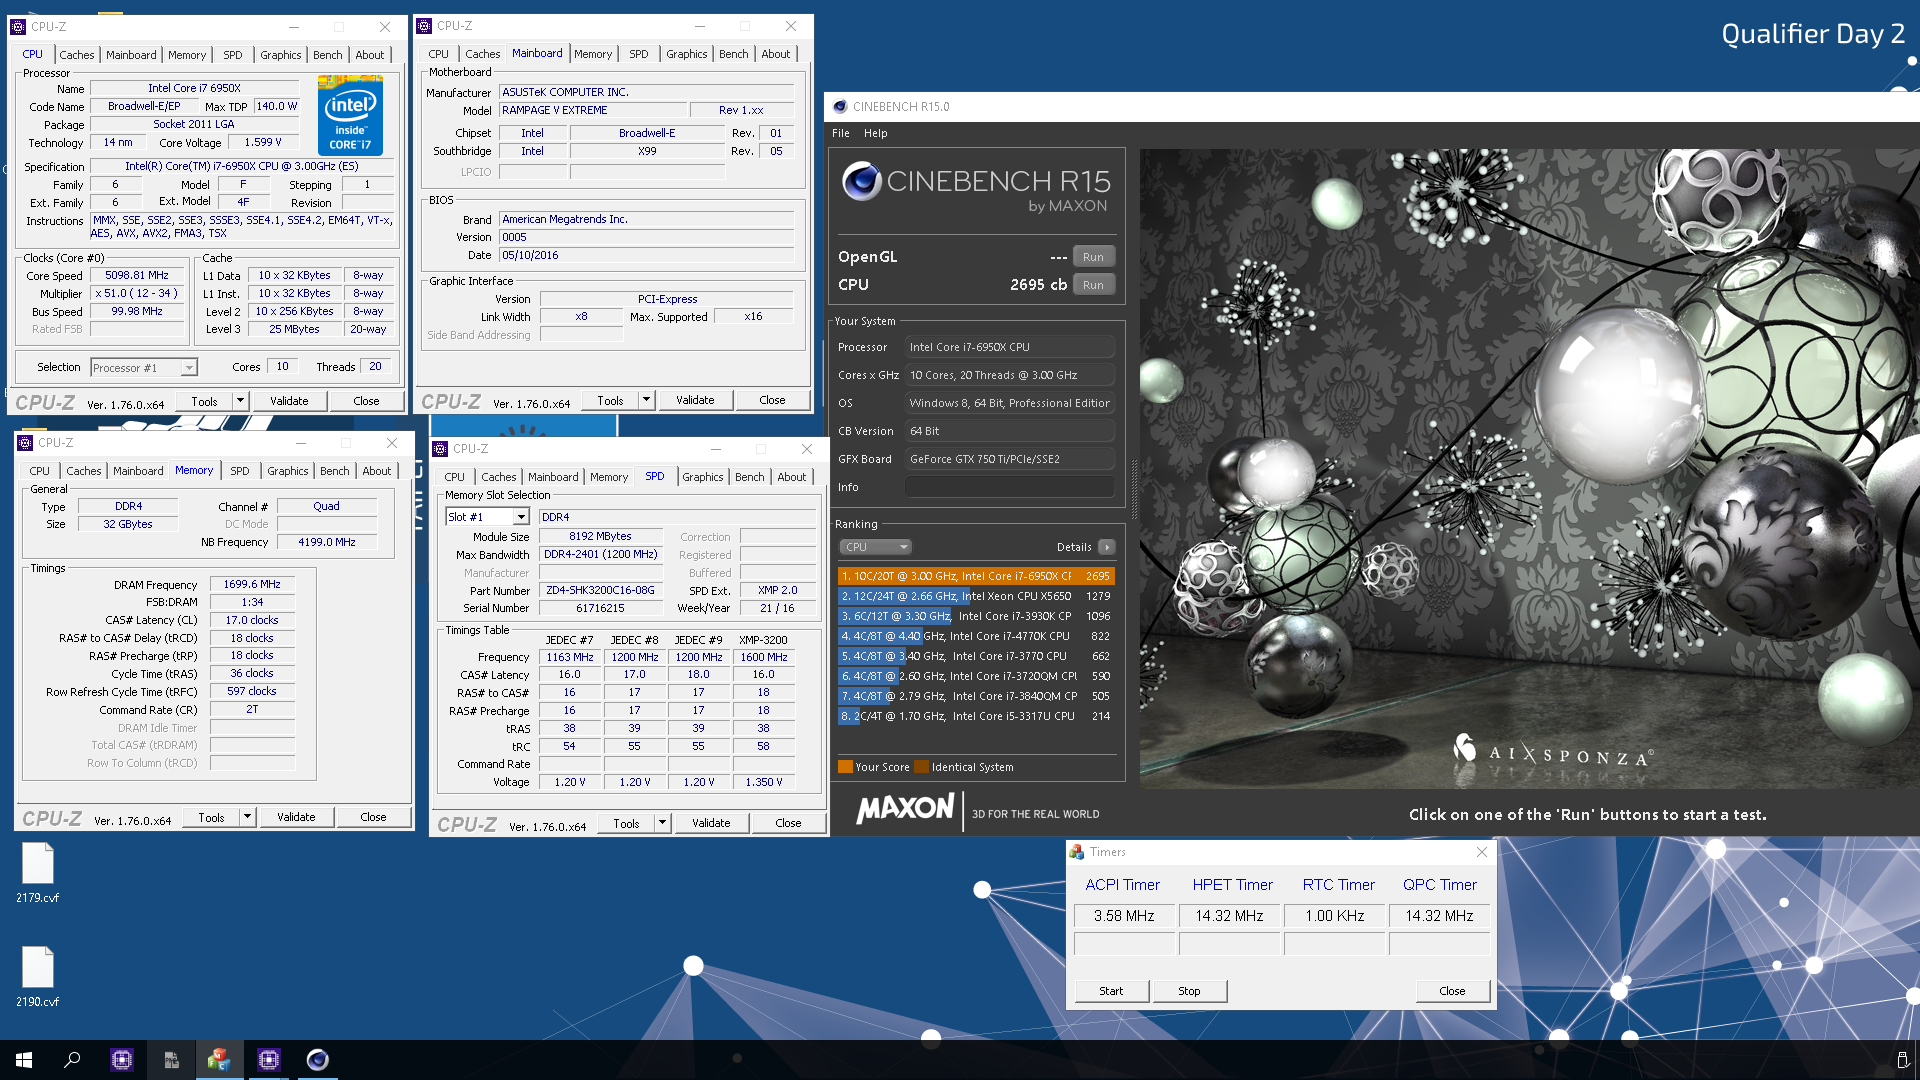1920x1080 pixels.
Task: Click CPU-Z Mainboard window title icon
Action: [424, 26]
